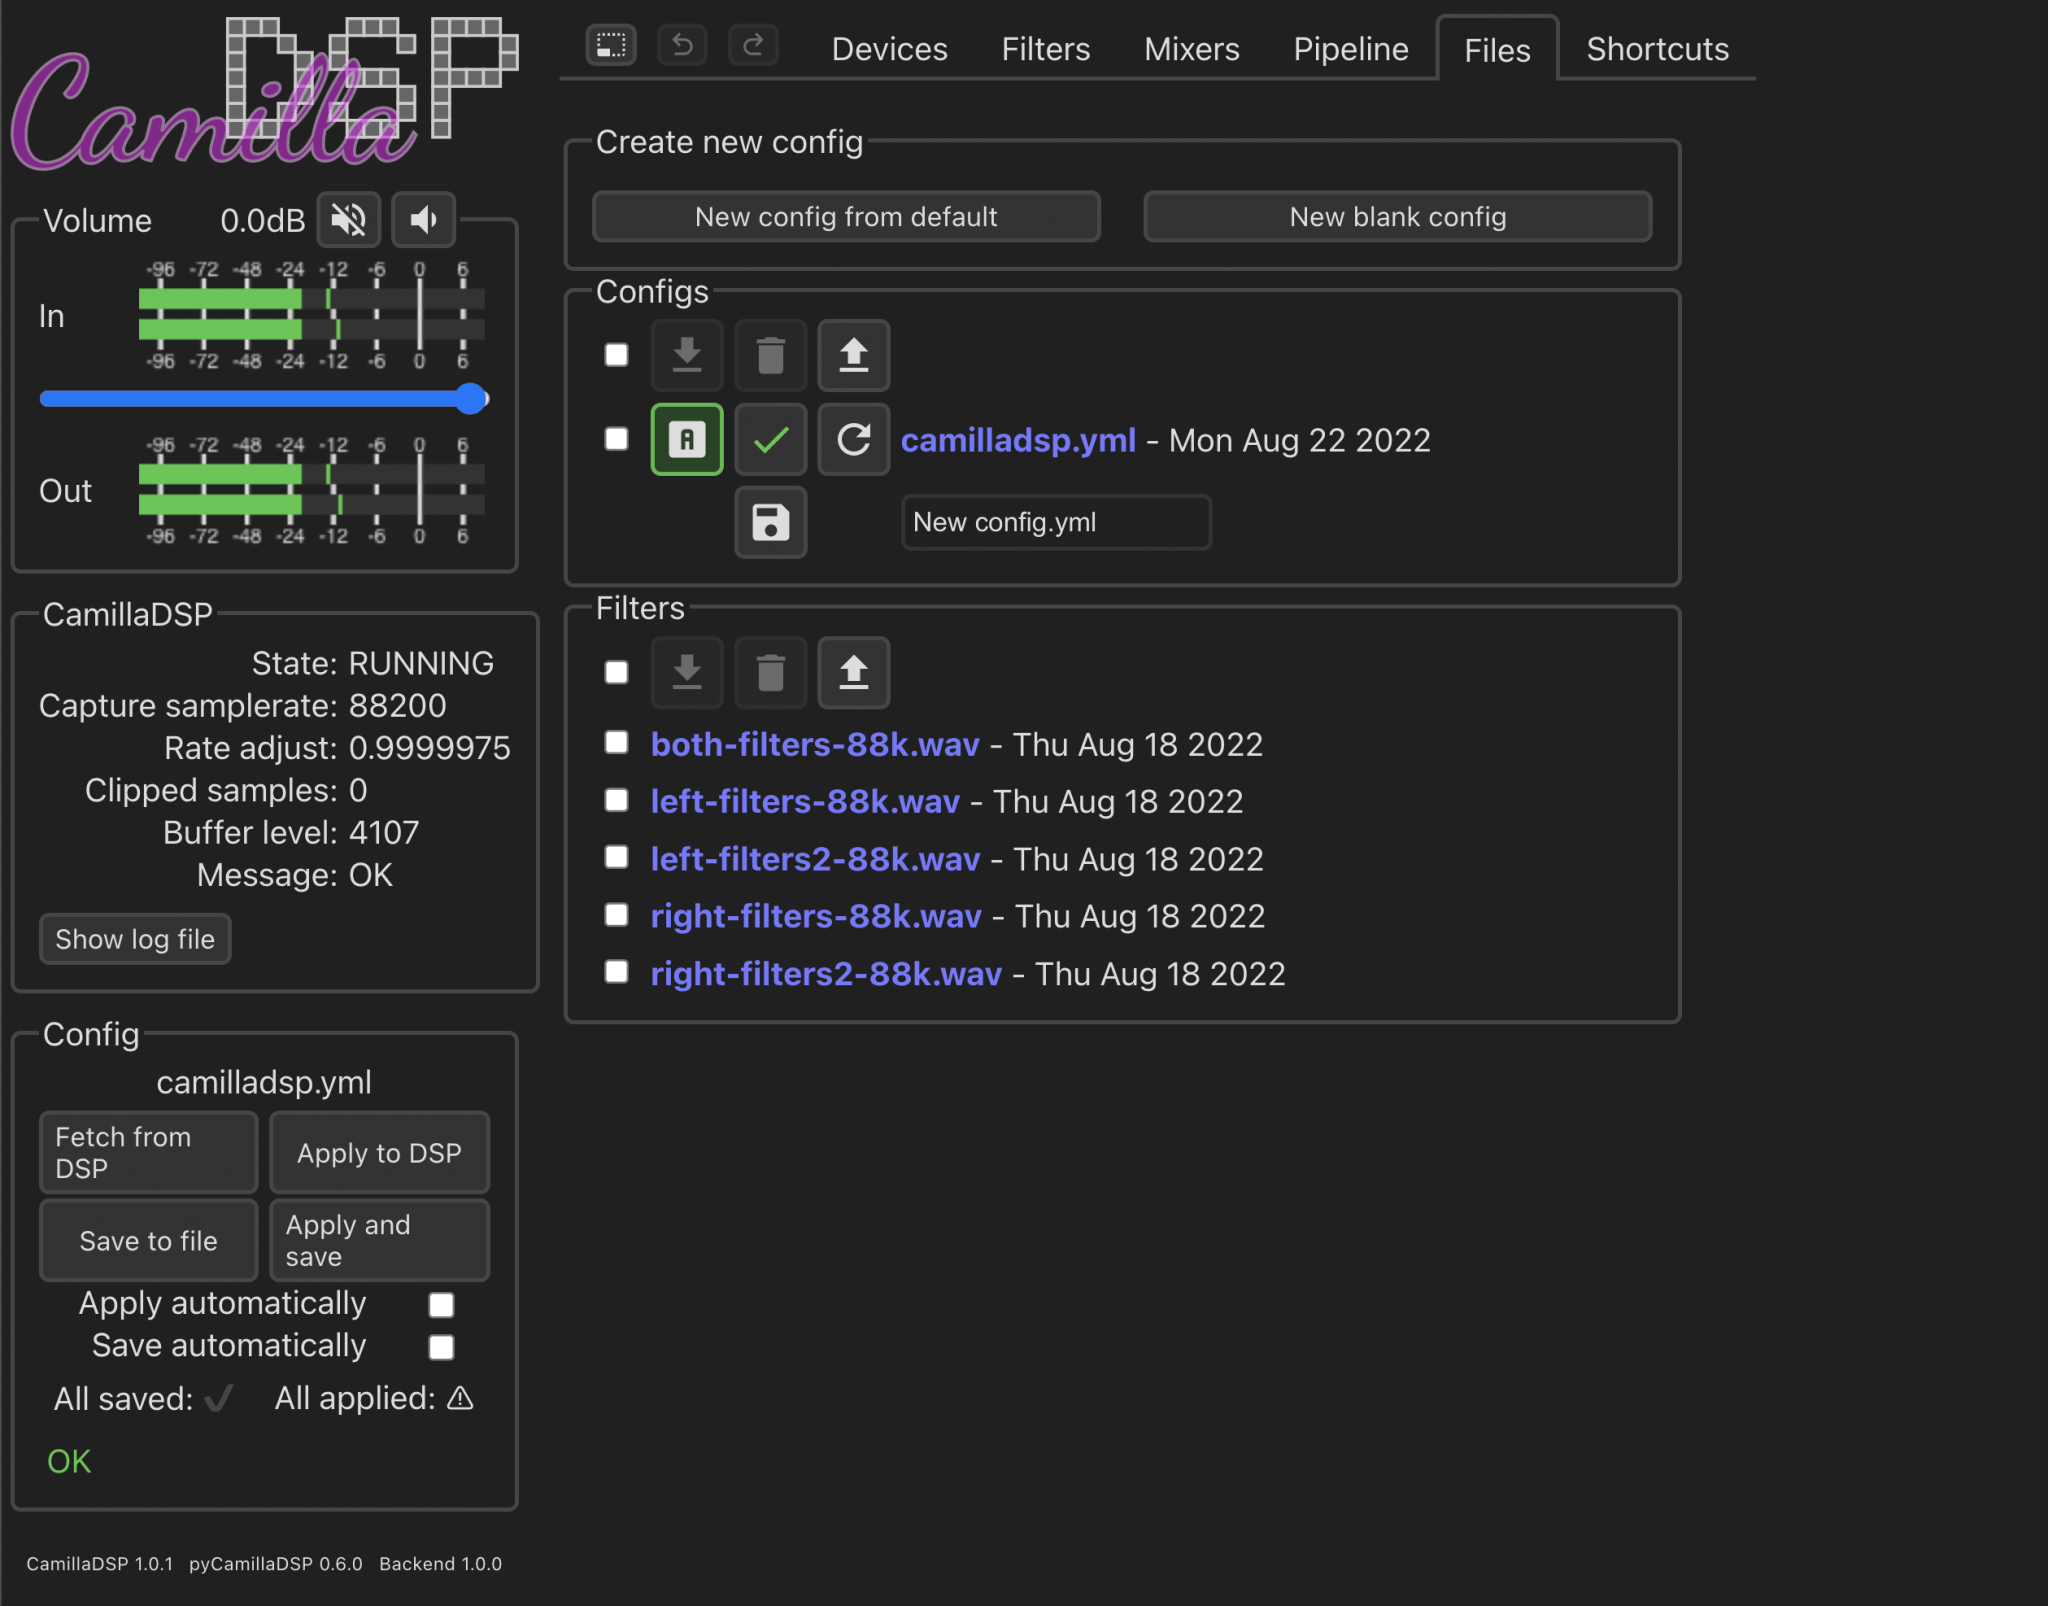Screen dimensions: 2048x1606
Task: Click Fetch from DSP button
Action: (x=148, y=1153)
